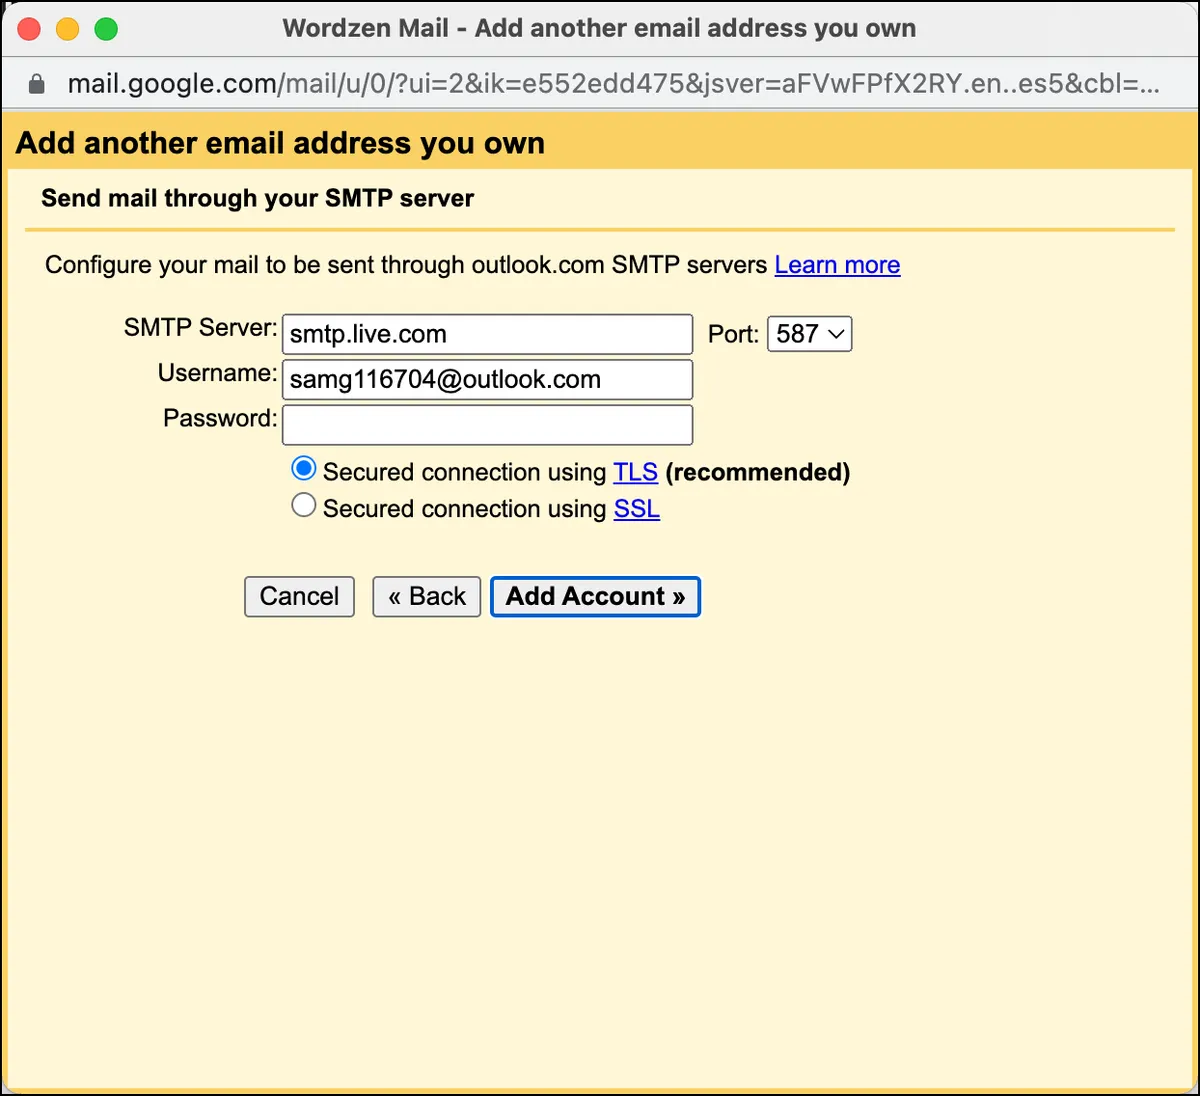The height and width of the screenshot is (1096, 1200).
Task: Click the Cancel button
Action: [x=299, y=597]
